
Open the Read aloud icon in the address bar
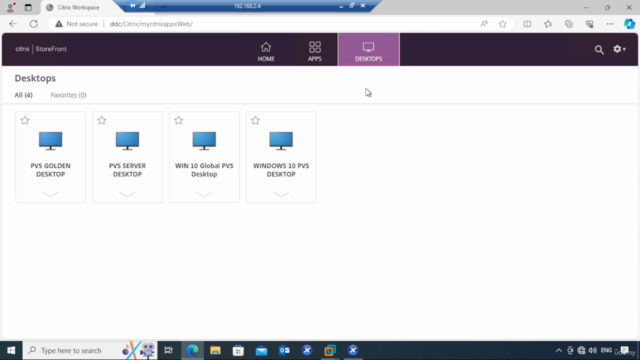pyautogui.click(x=484, y=24)
